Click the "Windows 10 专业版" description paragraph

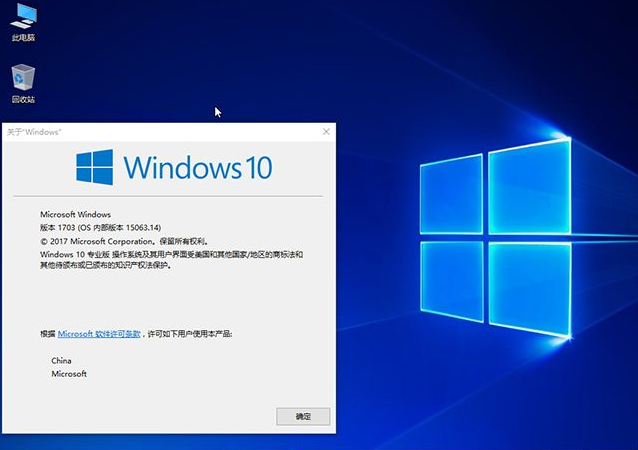tap(171, 260)
